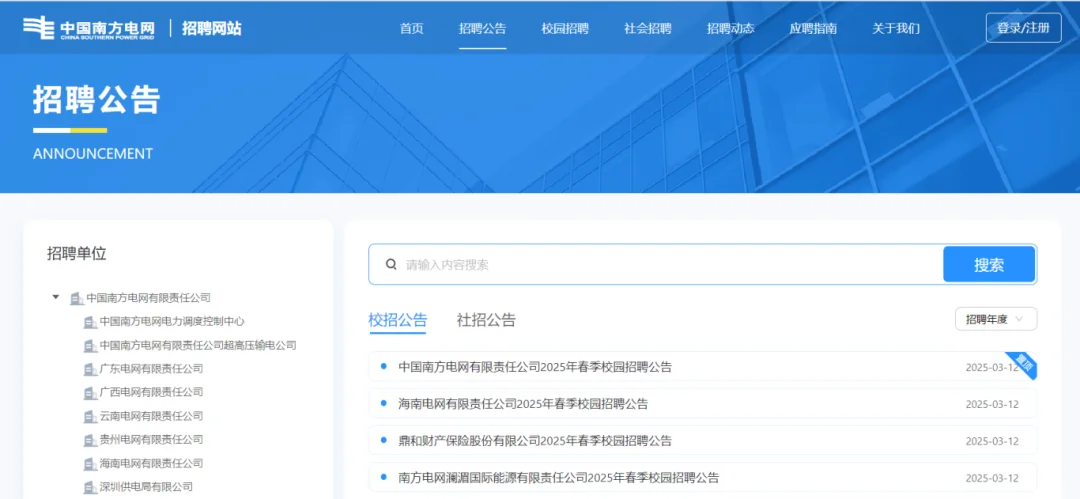Viewport: 1080px width, 499px height.
Task: Select 深圳供电局有限公司 in the tree
Action: (146, 487)
